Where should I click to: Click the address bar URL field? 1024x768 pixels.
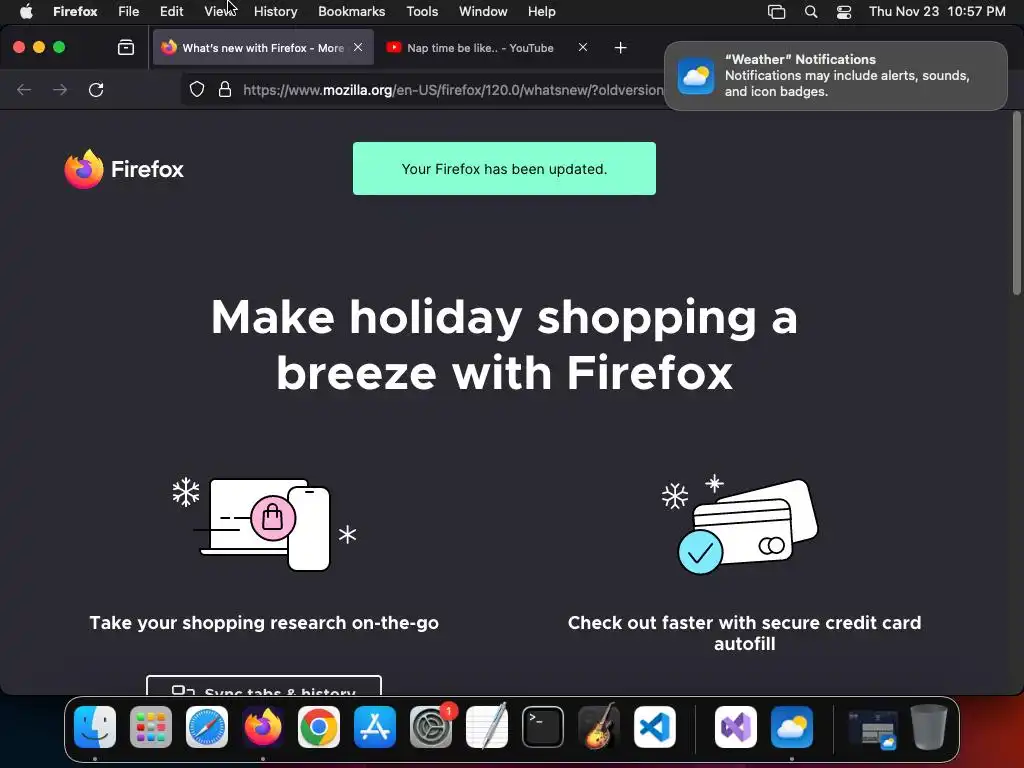[x=452, y=90]
